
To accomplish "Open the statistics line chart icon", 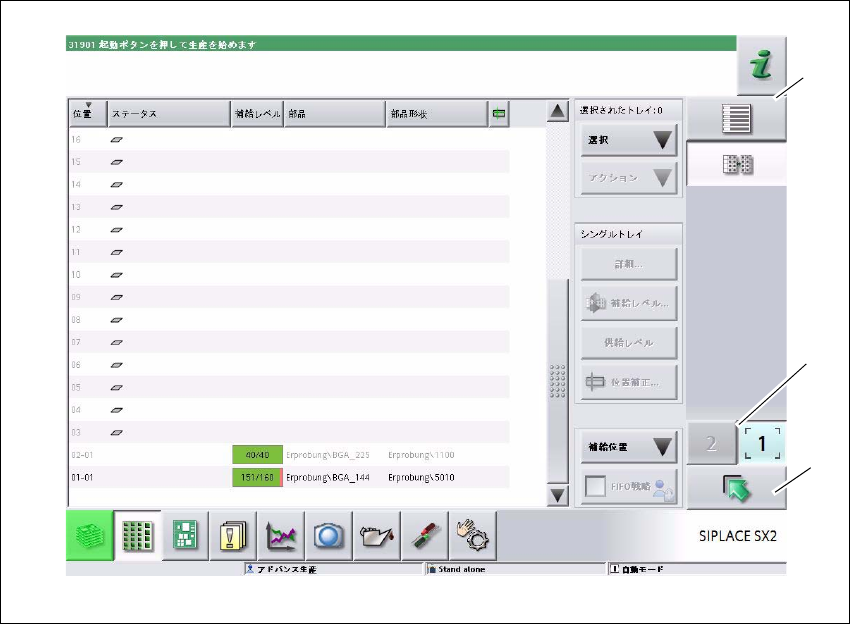I will coord(282,535).
